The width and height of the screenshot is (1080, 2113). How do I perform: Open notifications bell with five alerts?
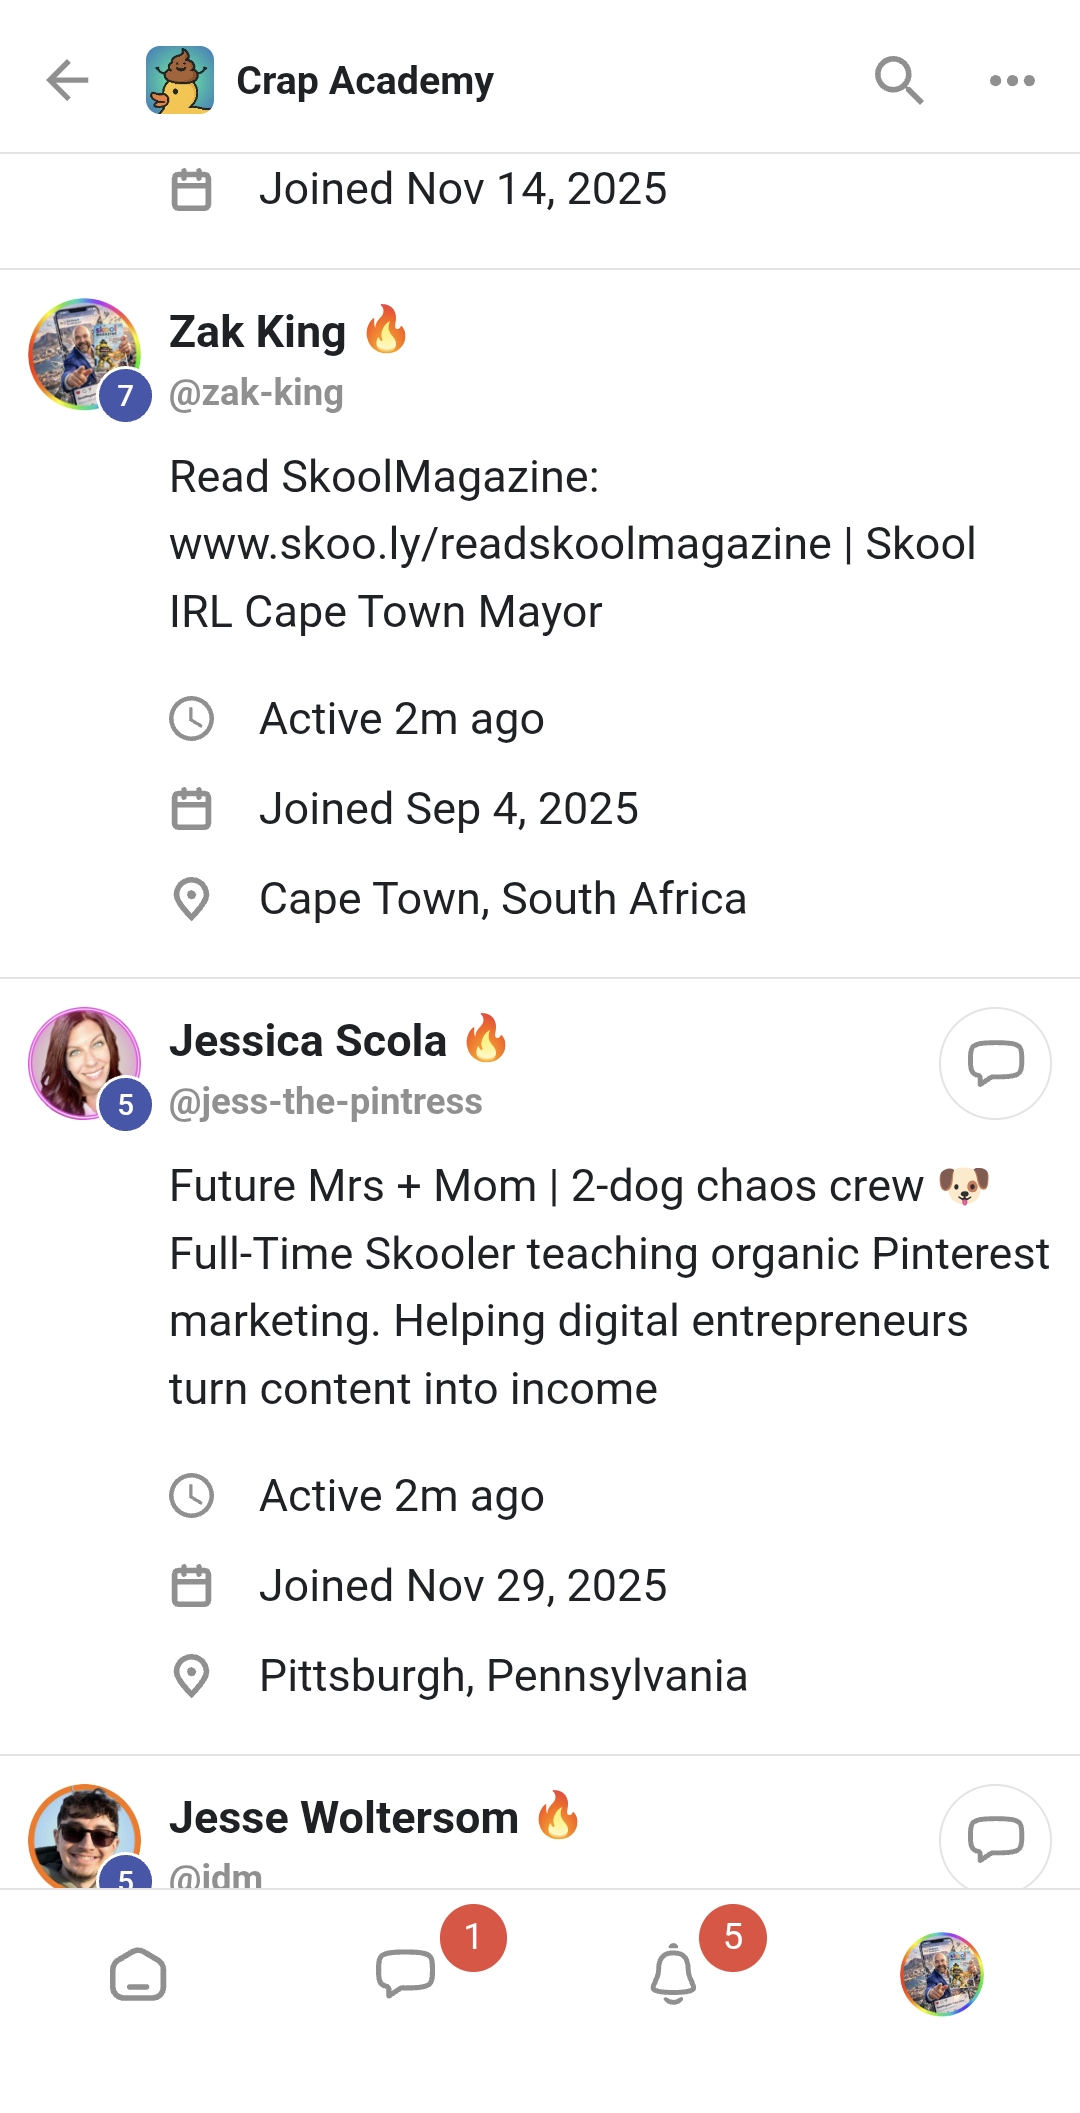(673, 1974)
